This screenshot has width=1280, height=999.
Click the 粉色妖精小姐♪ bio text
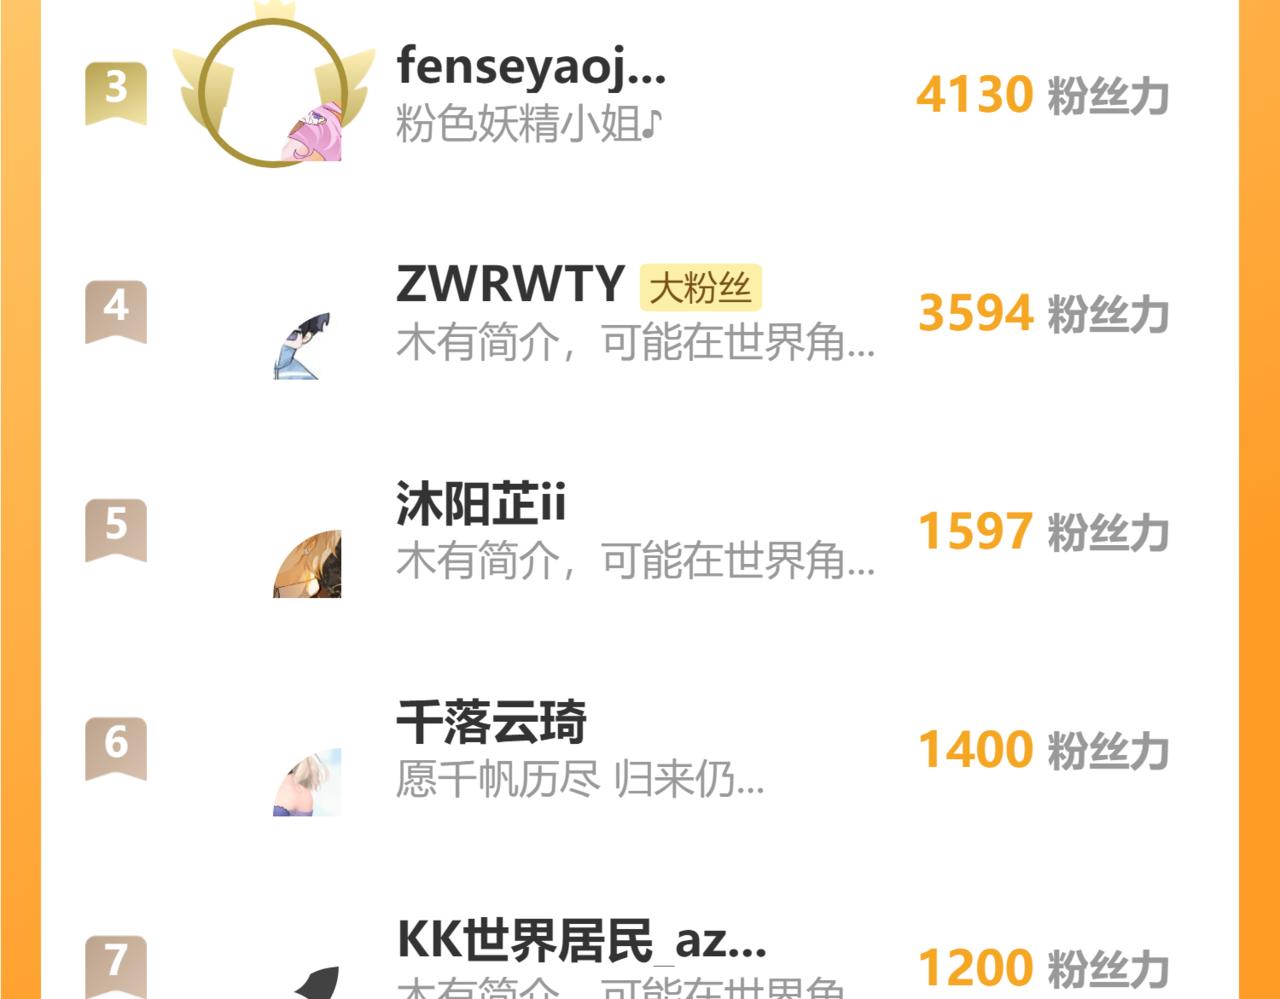[x=529, y=125]
